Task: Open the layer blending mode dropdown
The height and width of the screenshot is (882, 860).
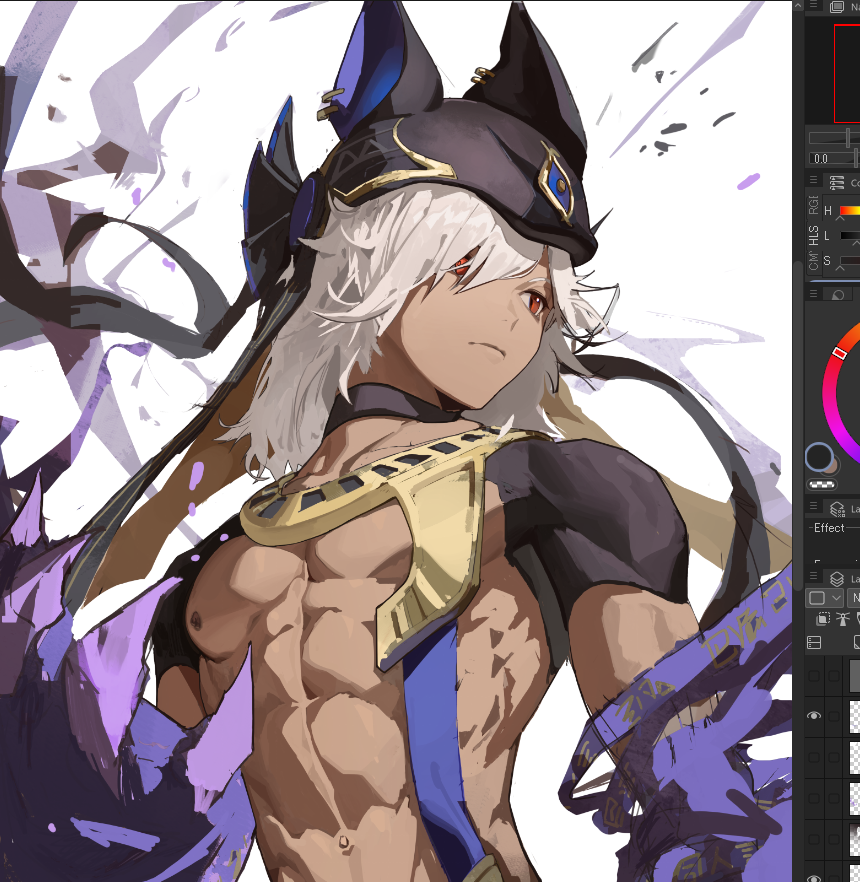Action: click(853, 598)
